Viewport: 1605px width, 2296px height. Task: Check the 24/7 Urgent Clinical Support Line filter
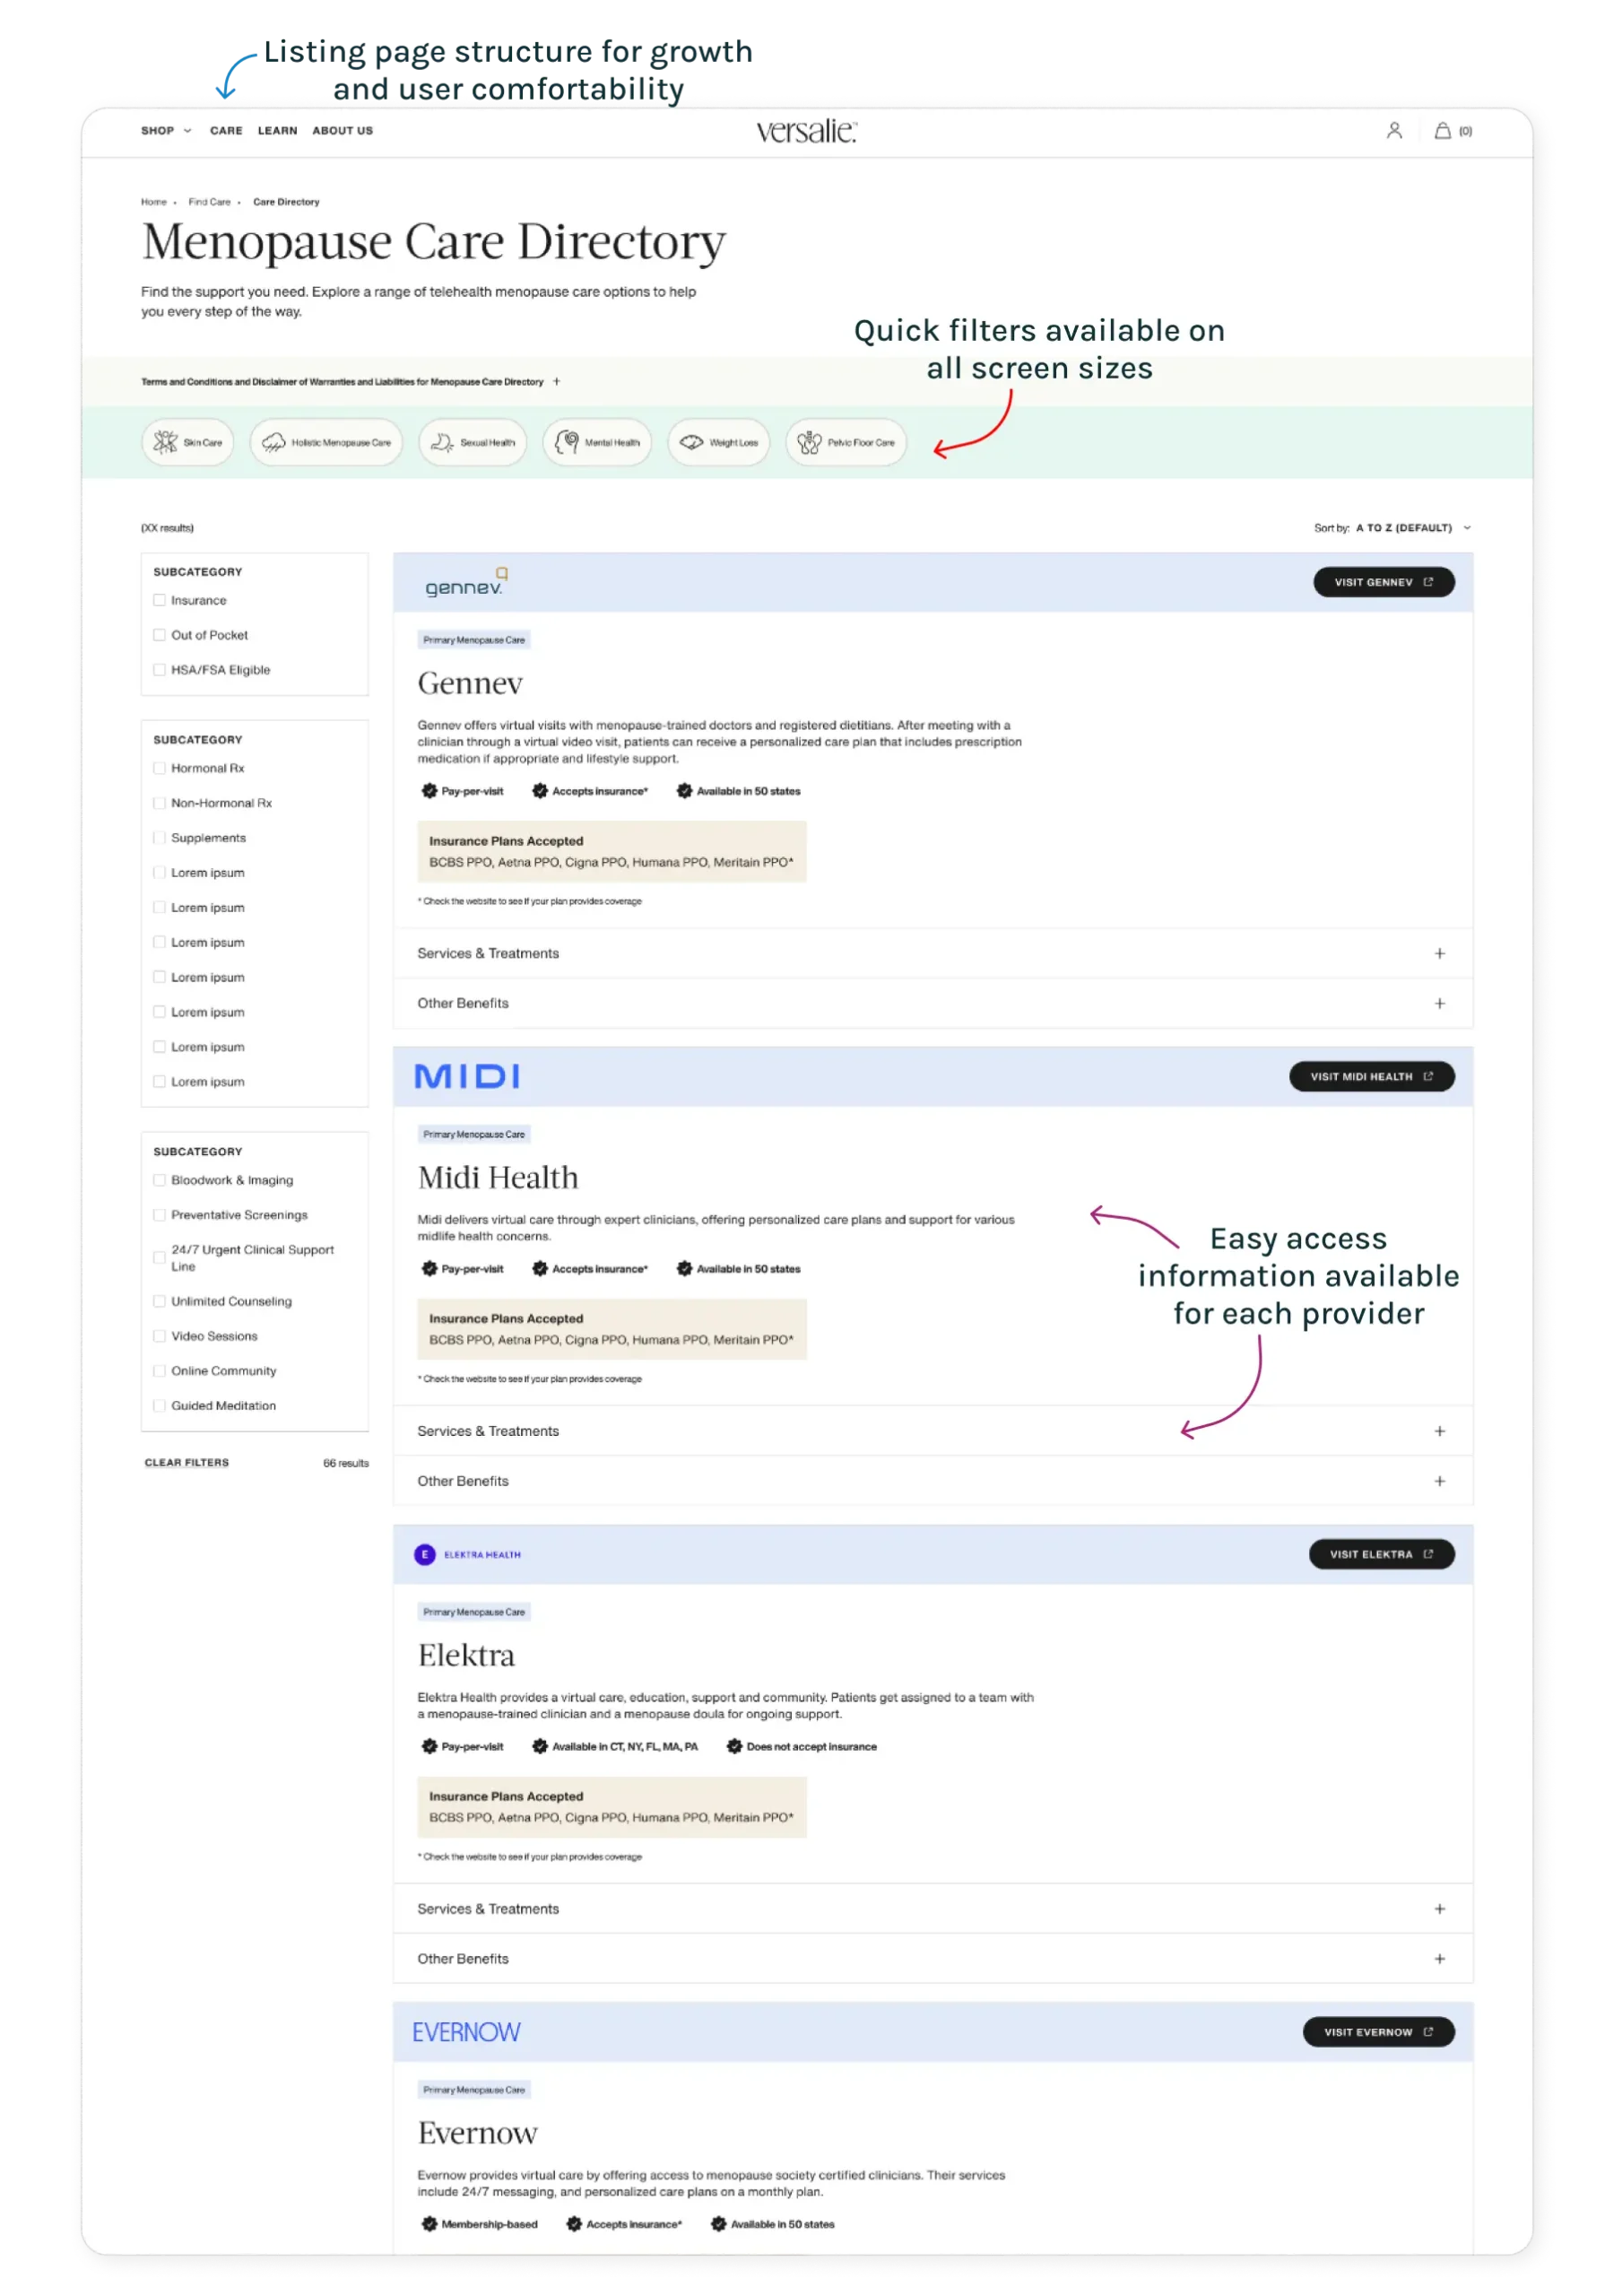[159, 1258]
